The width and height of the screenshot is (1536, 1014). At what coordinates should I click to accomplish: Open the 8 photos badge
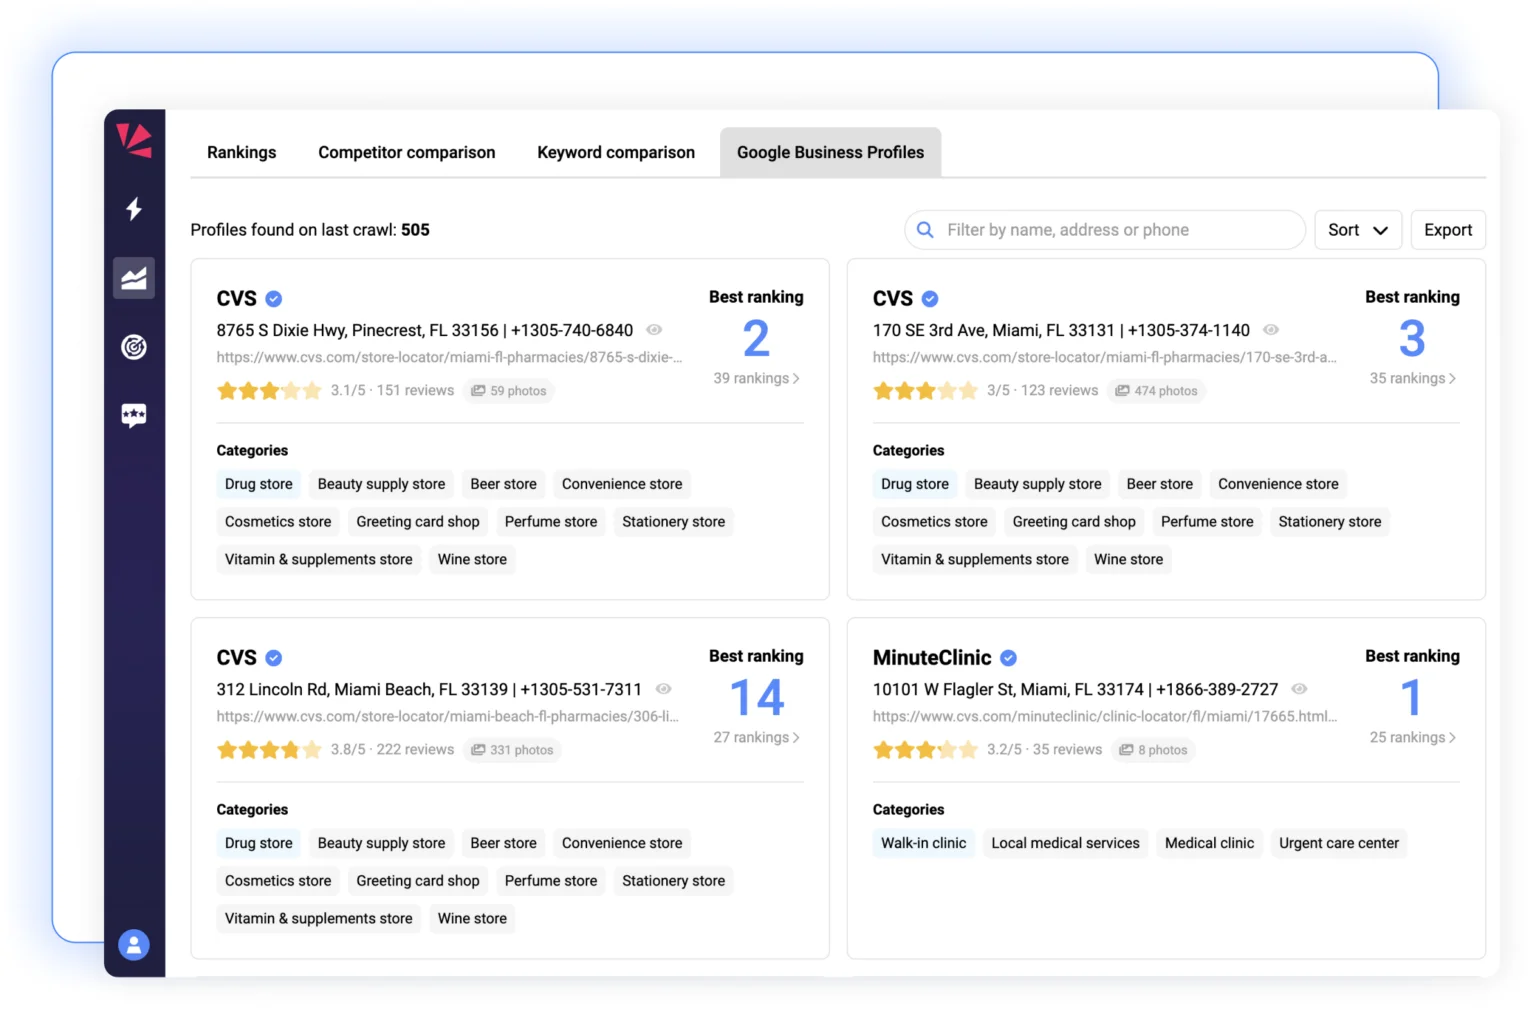(1153, 750)
